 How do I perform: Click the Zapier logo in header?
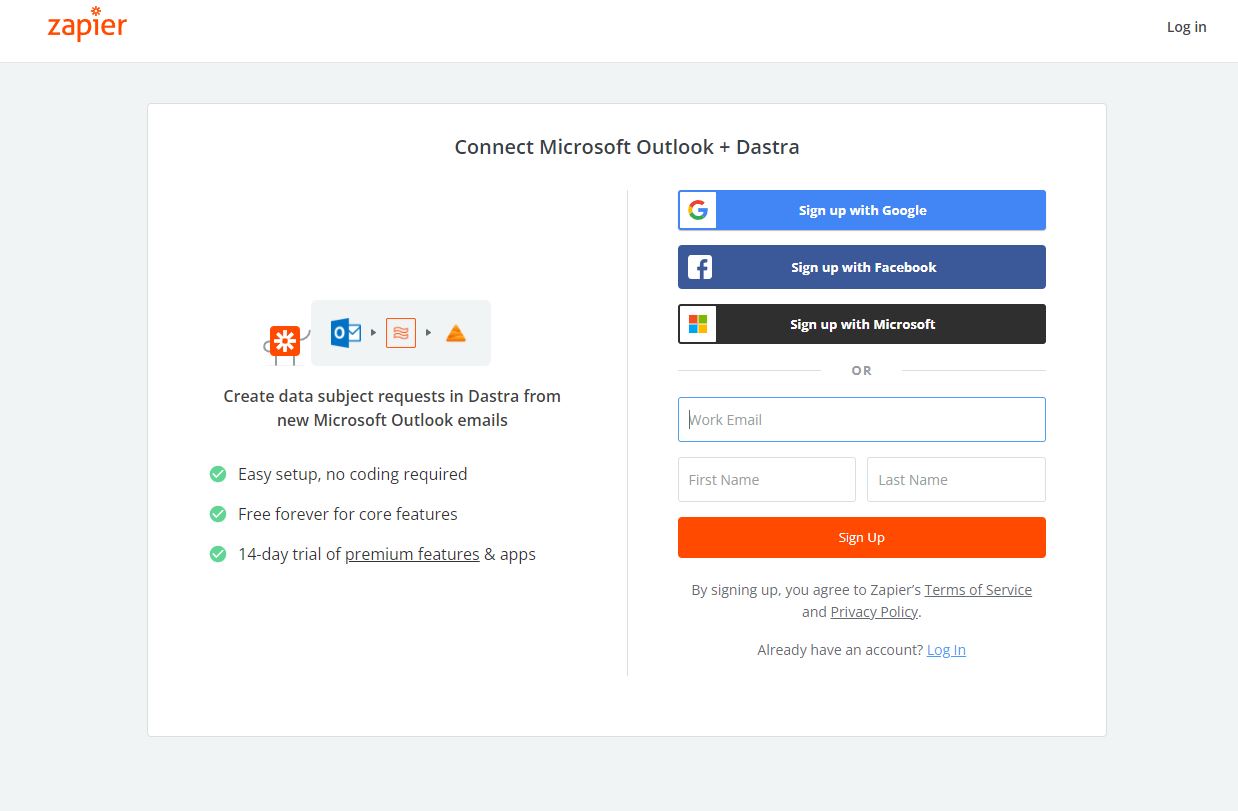coord(87,27)
